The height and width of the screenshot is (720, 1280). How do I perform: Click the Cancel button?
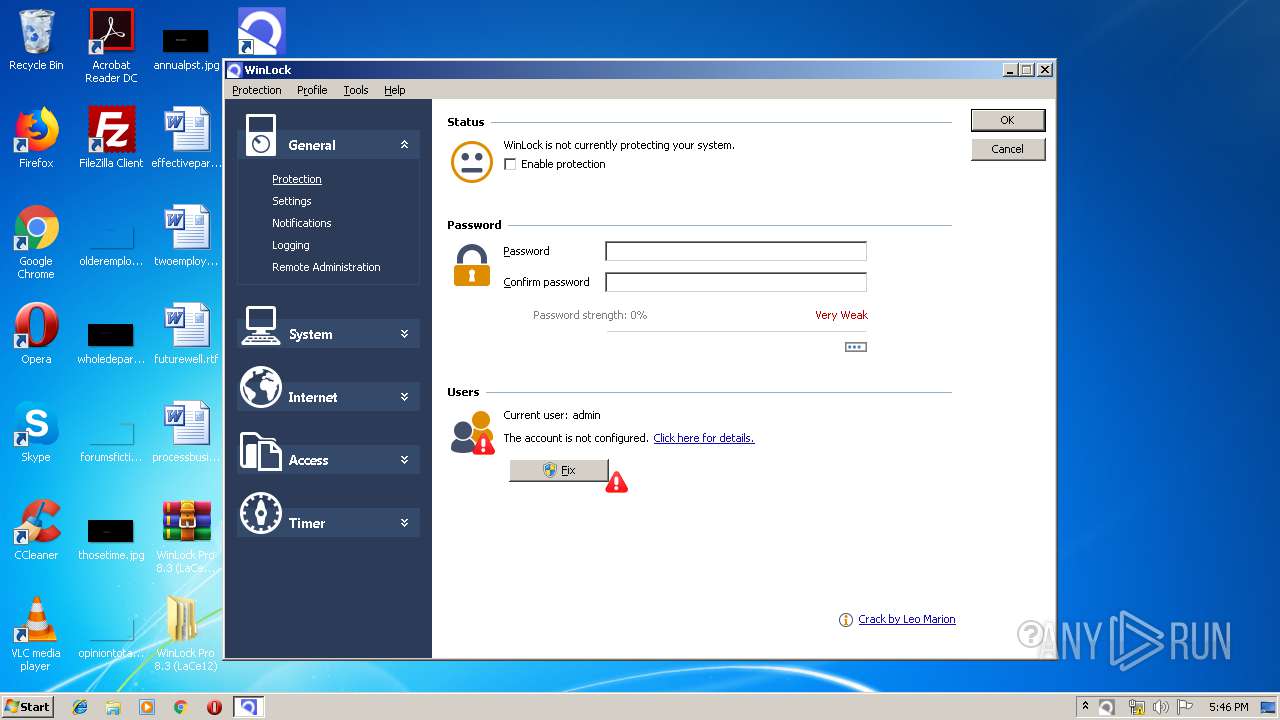tap(1008, 149)
